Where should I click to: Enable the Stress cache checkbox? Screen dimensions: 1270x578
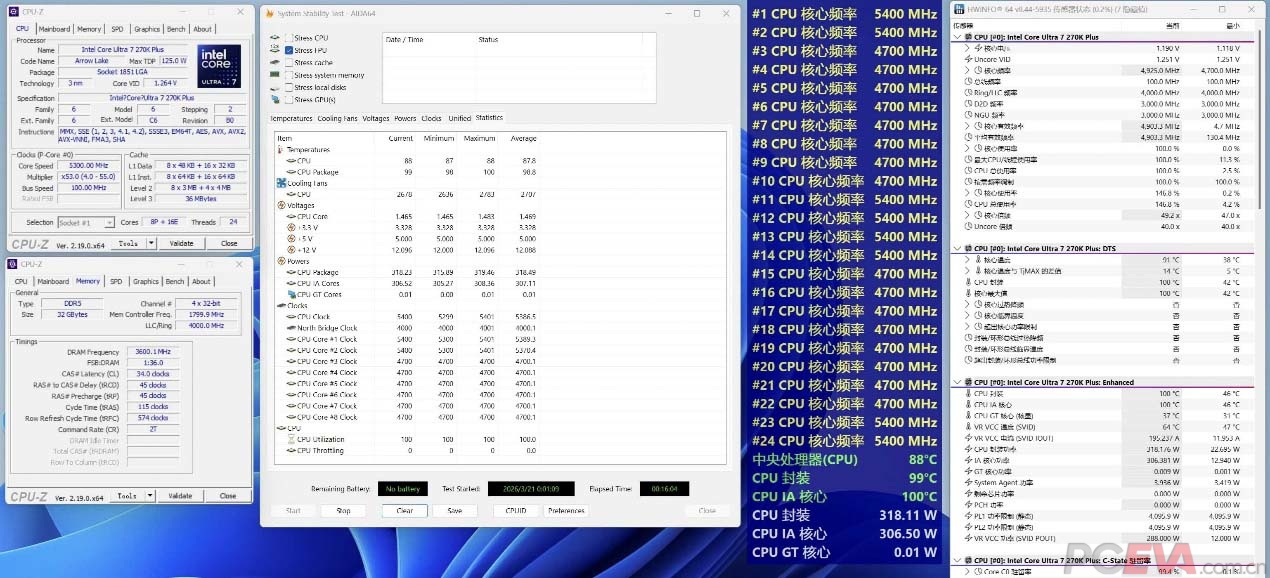(288, 62)
